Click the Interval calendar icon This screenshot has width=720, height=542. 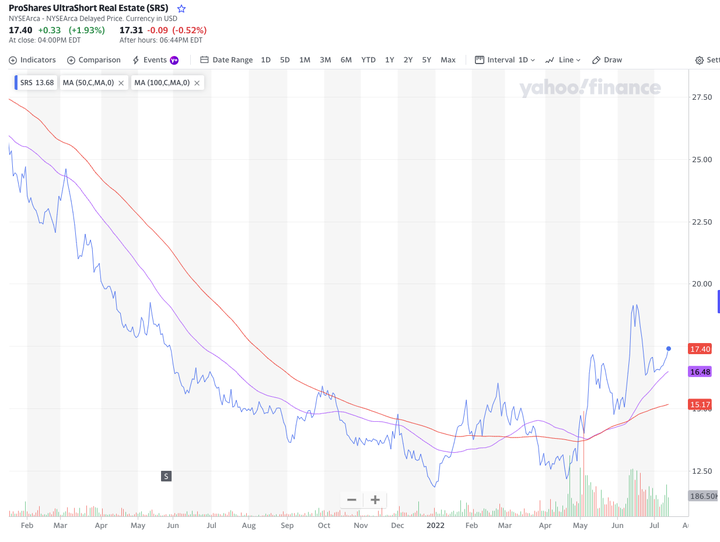pos(479,60)
